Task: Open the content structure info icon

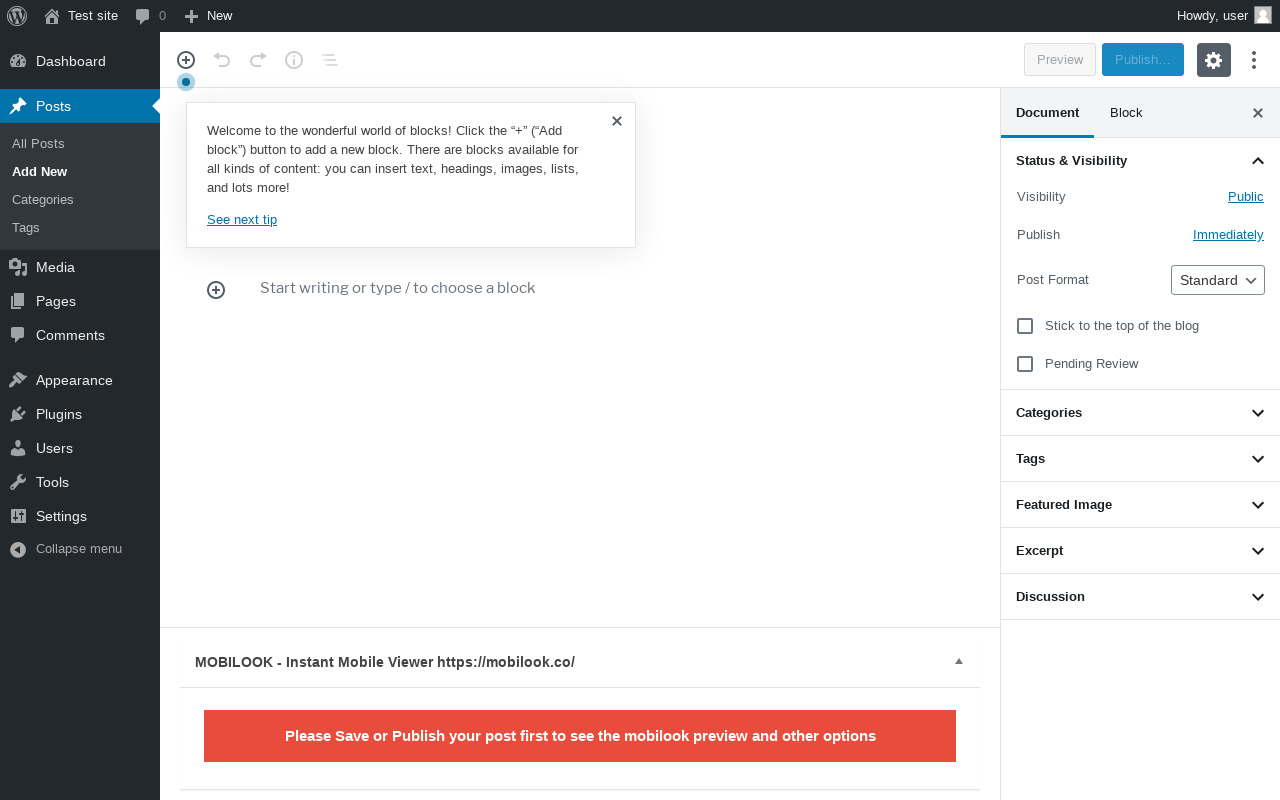Action: pos(294,60)
